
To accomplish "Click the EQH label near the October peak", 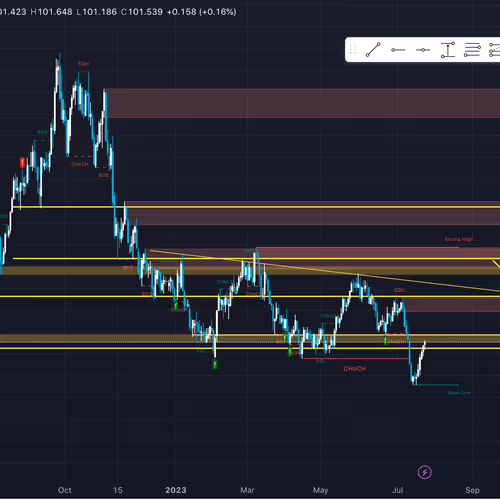I will tap(84, 64).
